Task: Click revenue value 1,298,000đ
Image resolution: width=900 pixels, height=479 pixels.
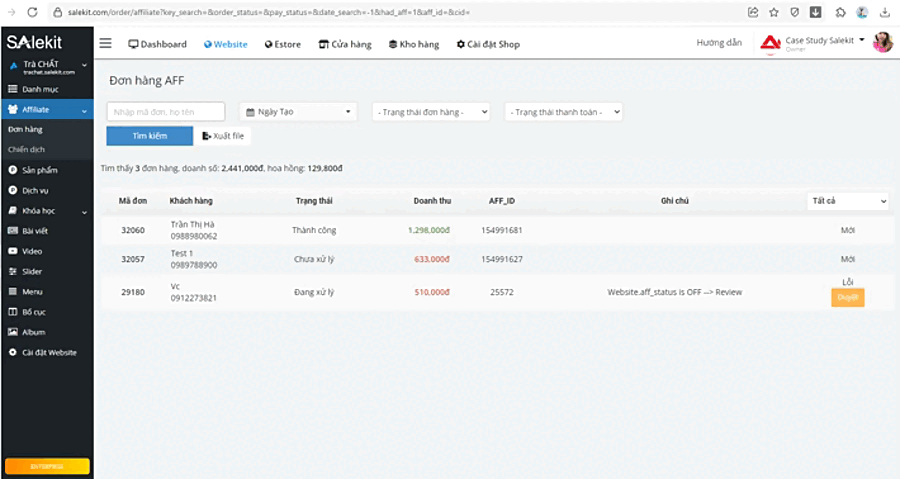Action: pyautogui.click(x=429, y=230)
